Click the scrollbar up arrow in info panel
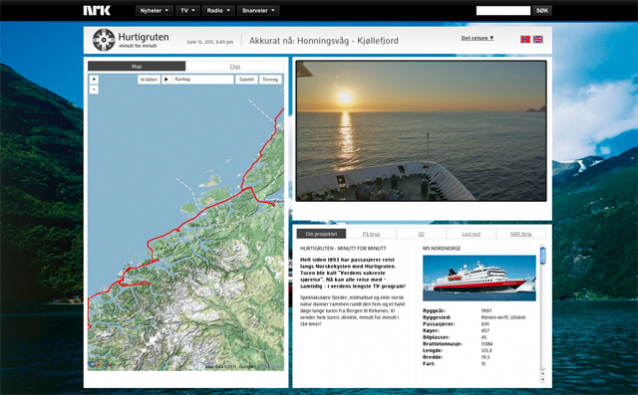The image size is (638, 395). click(x=542, y=373)
